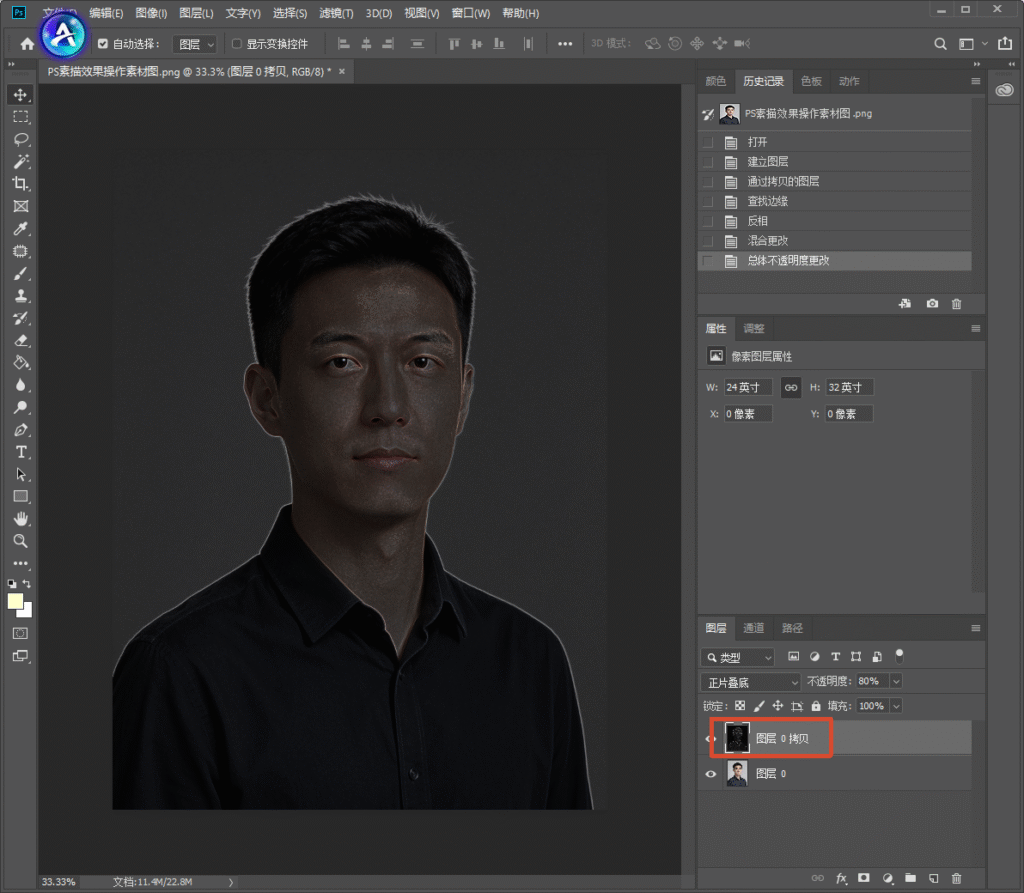
Task: Switch to the 通道 tab
Action: [754, 628]
